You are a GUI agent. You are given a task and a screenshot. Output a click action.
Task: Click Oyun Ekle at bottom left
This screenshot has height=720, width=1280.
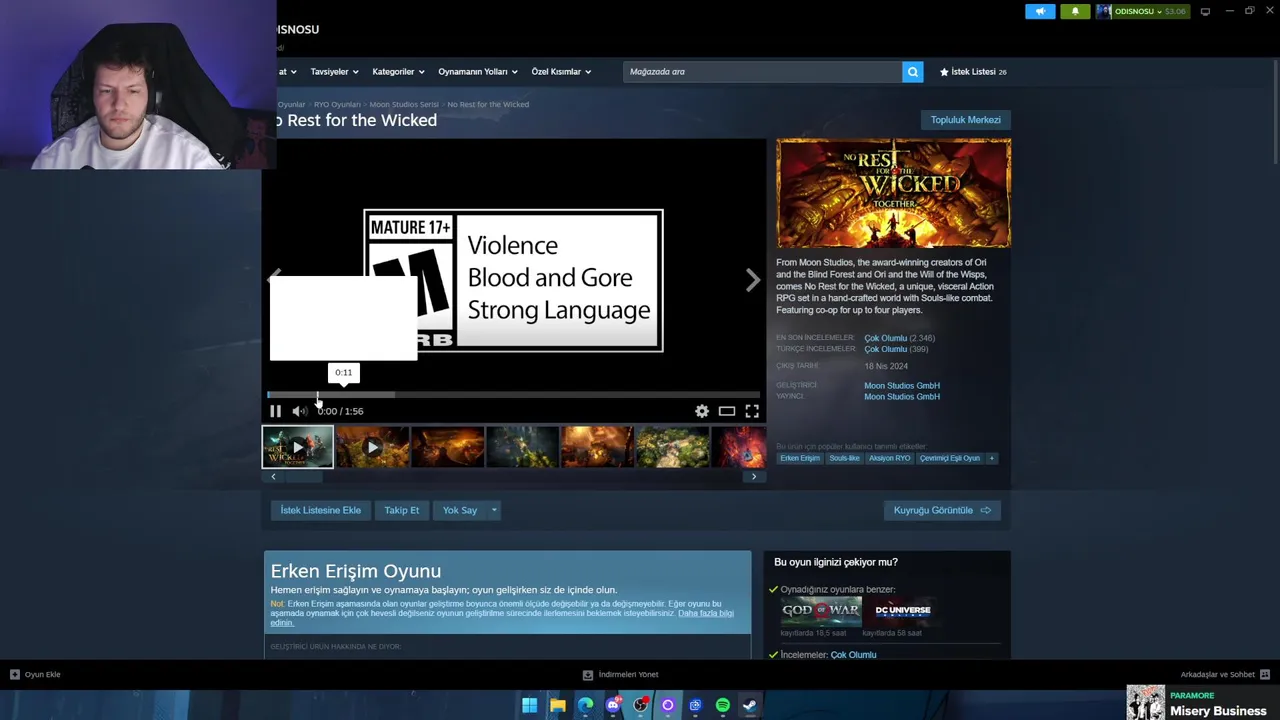coord(35,674)
